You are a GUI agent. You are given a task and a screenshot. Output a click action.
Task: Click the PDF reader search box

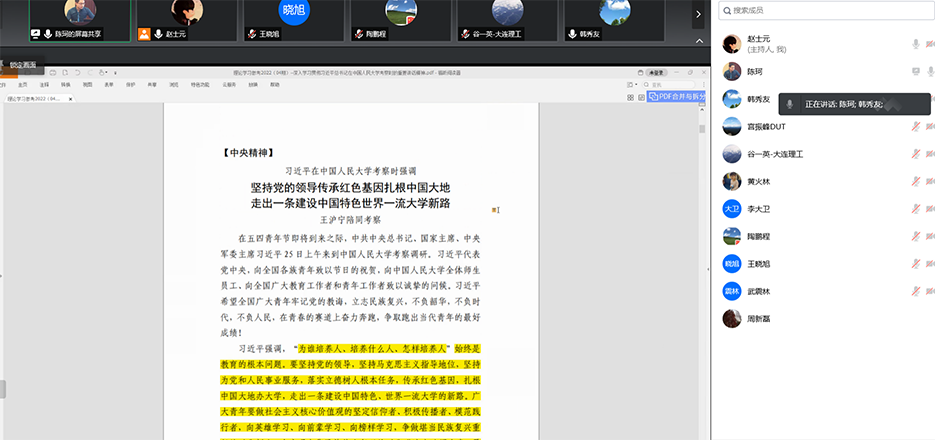pyautogui.click(x=668, y=84)
